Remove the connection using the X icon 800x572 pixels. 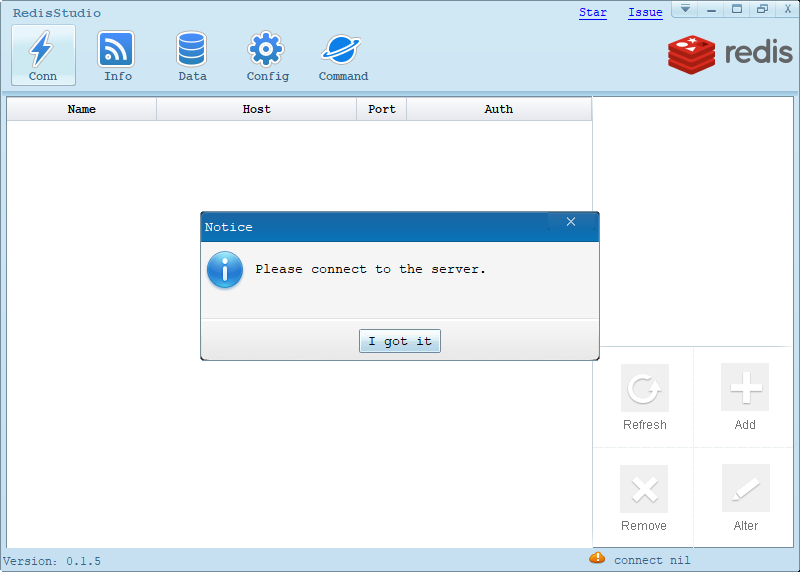(644, 490)
